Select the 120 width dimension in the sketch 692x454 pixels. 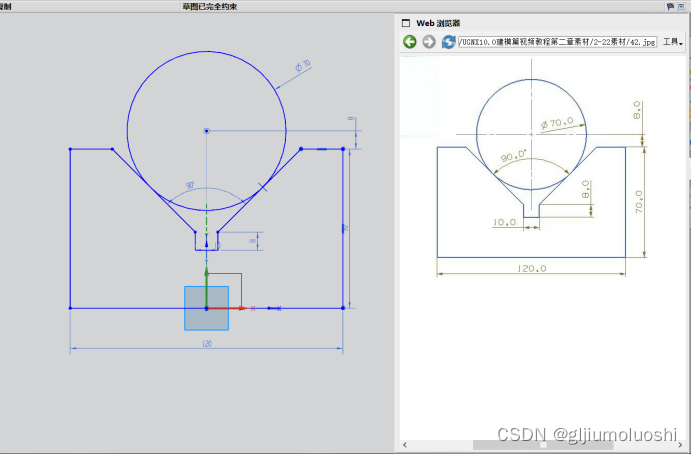pos(207,343)
